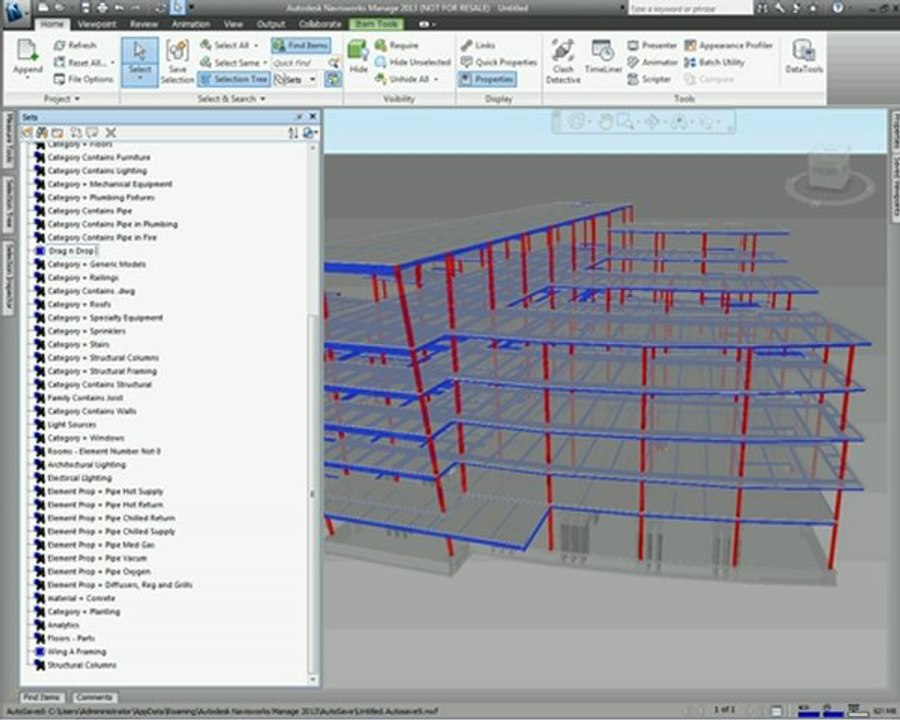
Task: Click the Print icon in quick access toolbar
Action: 102,7
